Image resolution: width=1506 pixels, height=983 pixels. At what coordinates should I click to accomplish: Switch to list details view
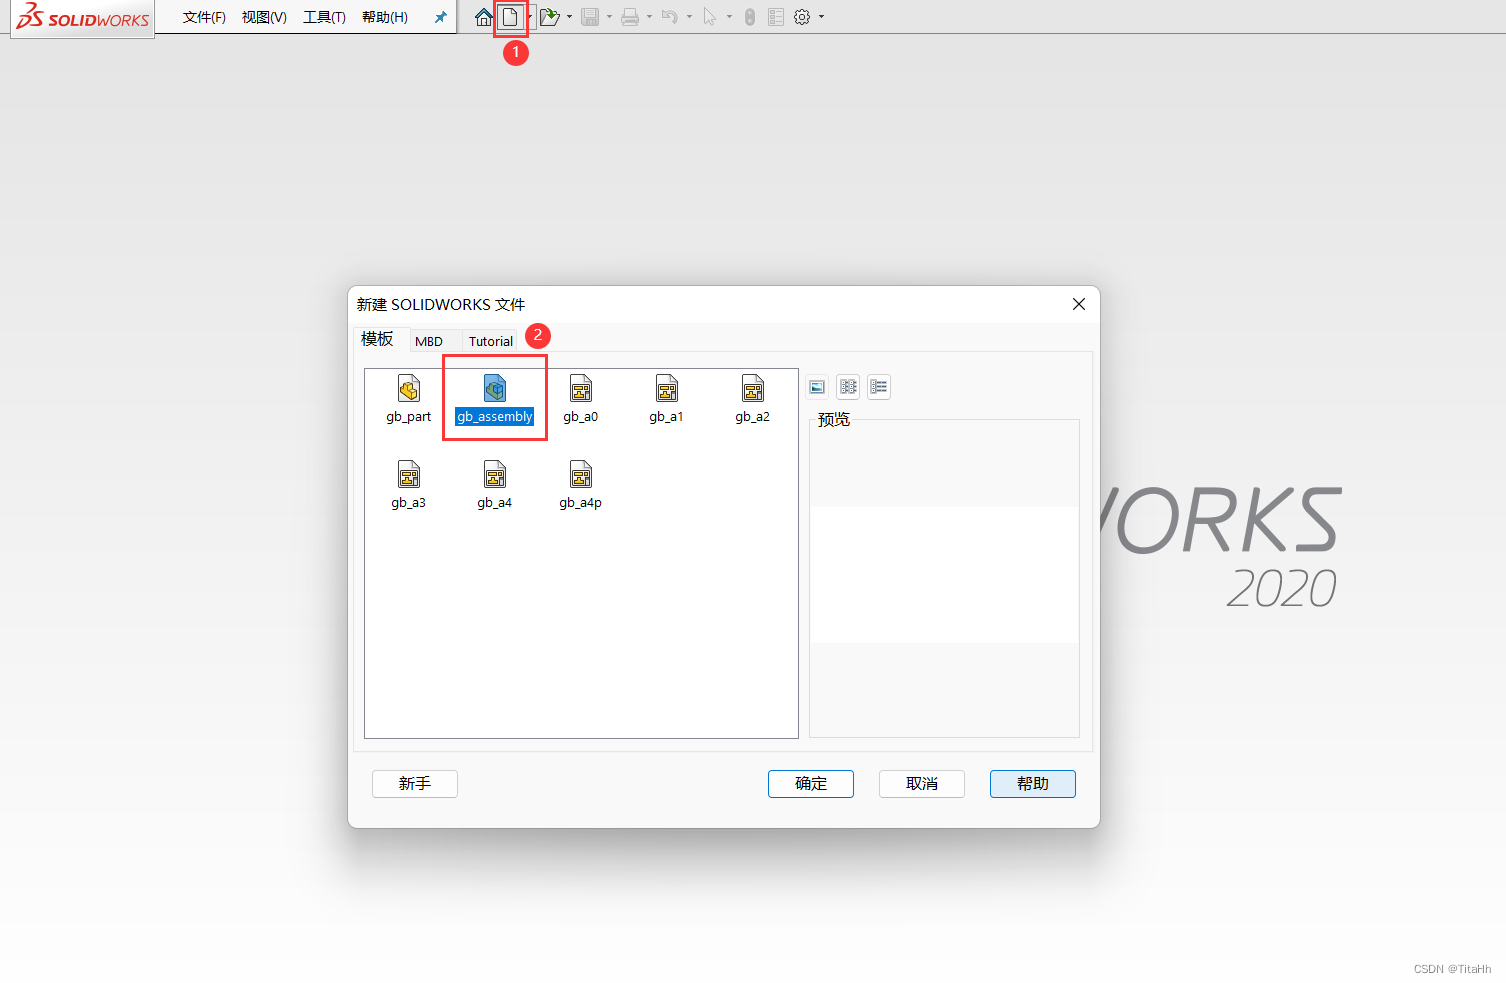879,387
